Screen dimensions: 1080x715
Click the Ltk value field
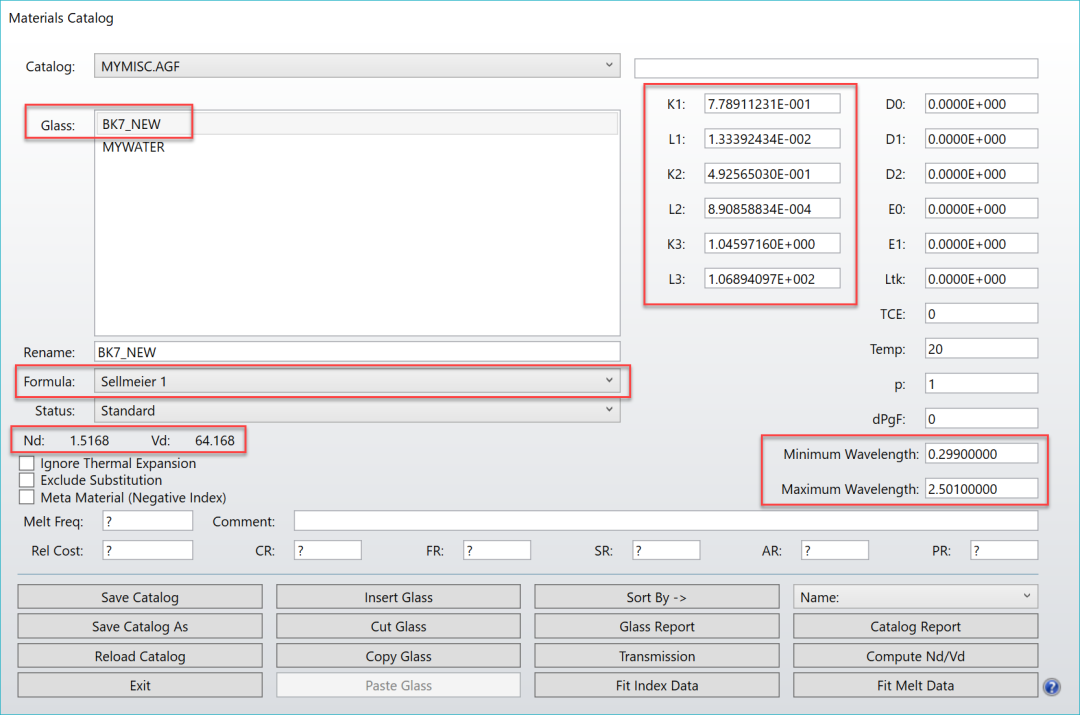pyautogui.click(x=981, y=279)
